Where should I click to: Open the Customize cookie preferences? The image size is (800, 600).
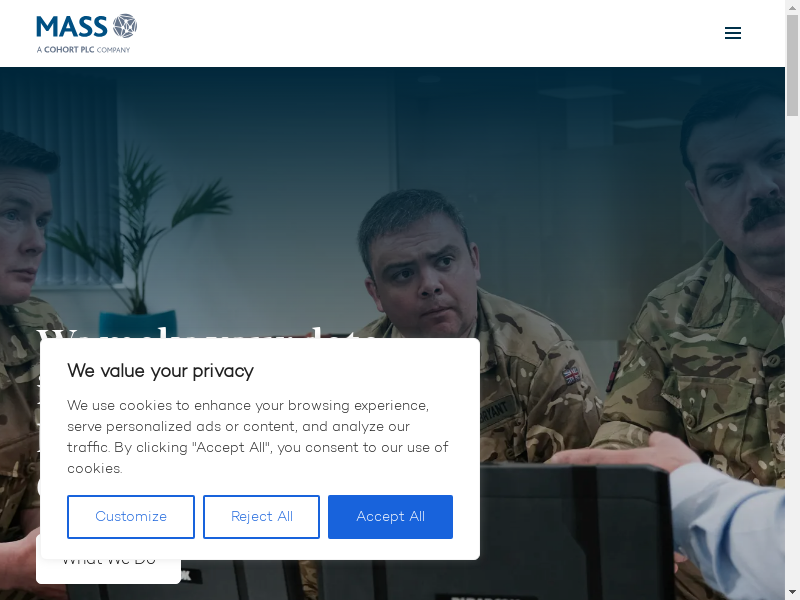[x=131, y=516]
